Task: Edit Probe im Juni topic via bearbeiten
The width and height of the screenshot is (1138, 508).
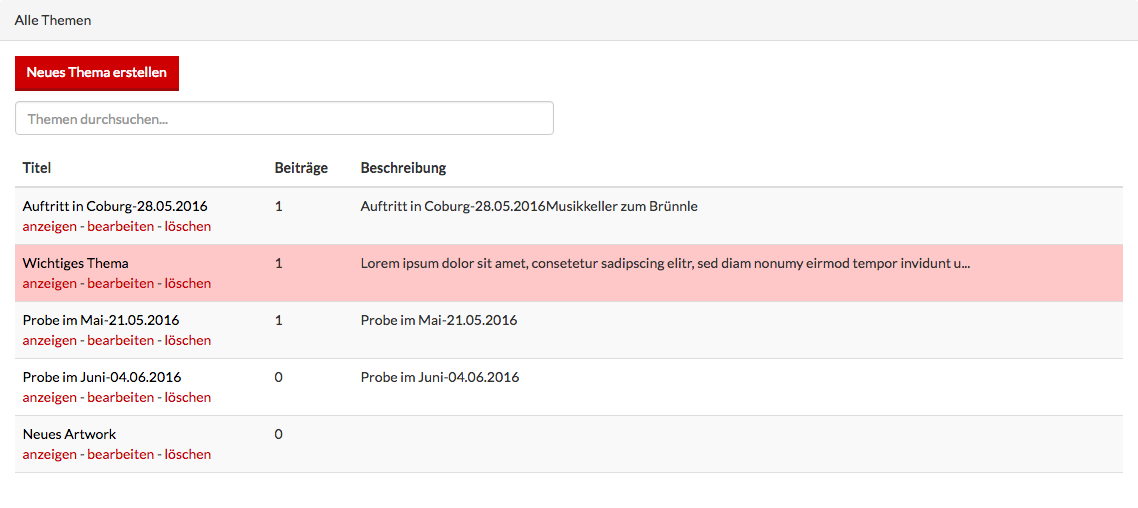Action: [120, 397]
